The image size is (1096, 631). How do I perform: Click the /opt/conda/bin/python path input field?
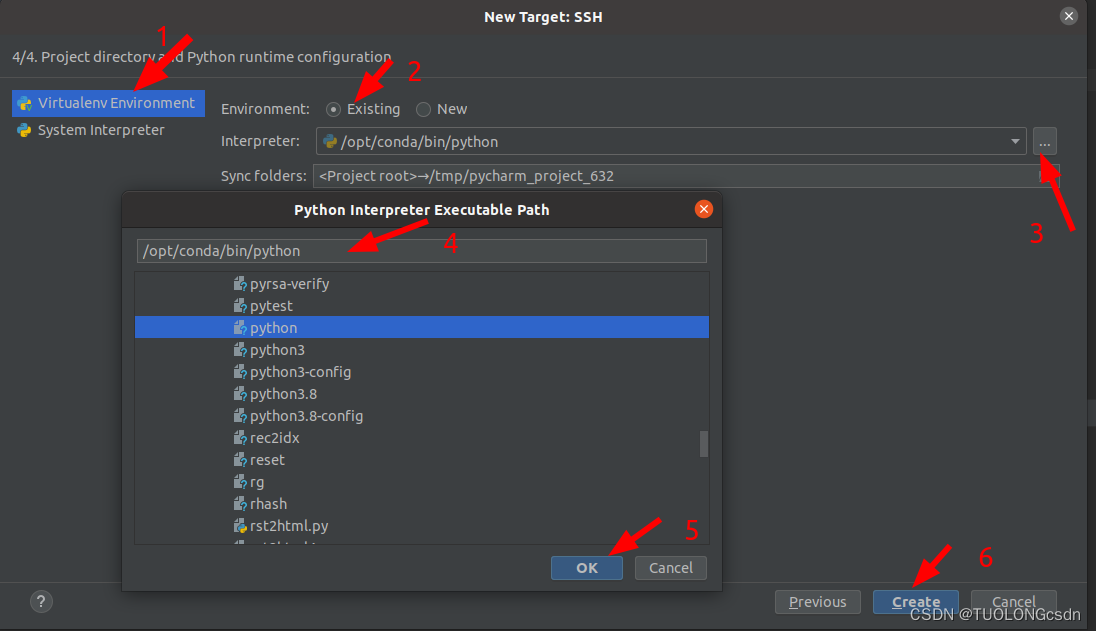420,250
